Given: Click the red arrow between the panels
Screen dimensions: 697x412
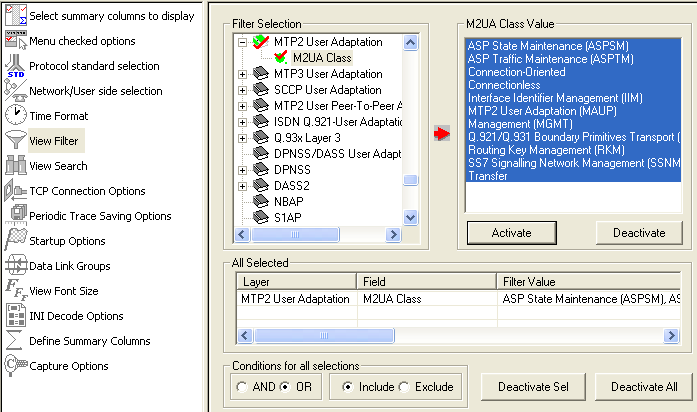Looking at the screenshot, I should pyautogui.click(x=442, y=133).
